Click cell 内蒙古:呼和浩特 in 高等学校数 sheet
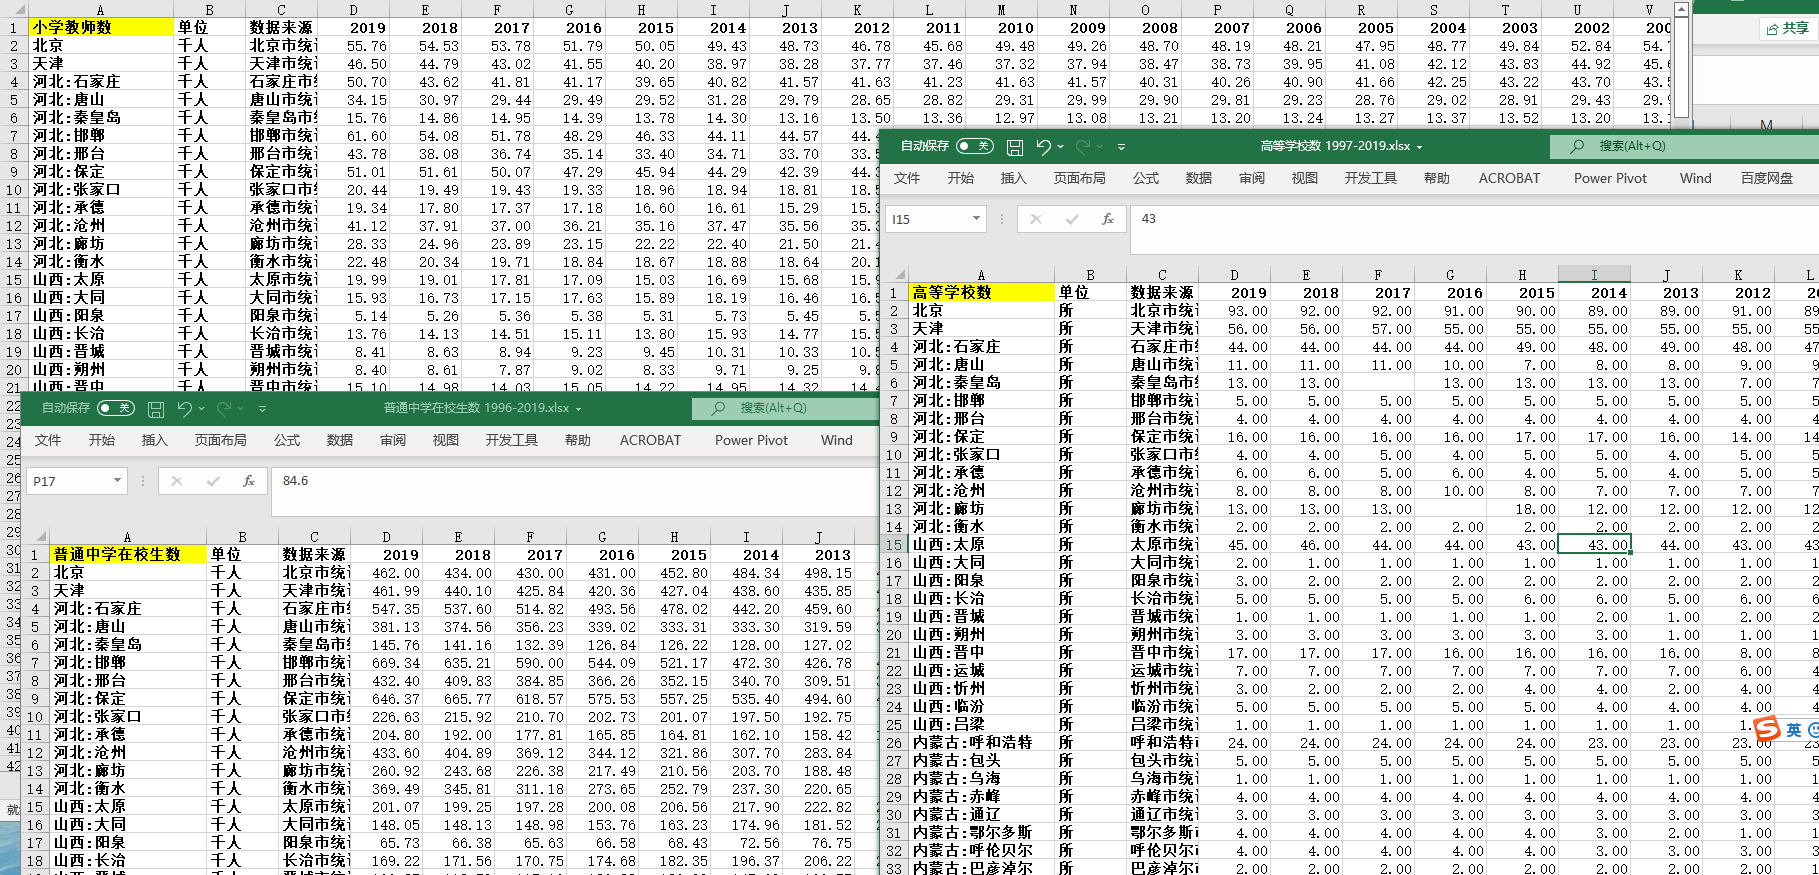 click(982, 743)
